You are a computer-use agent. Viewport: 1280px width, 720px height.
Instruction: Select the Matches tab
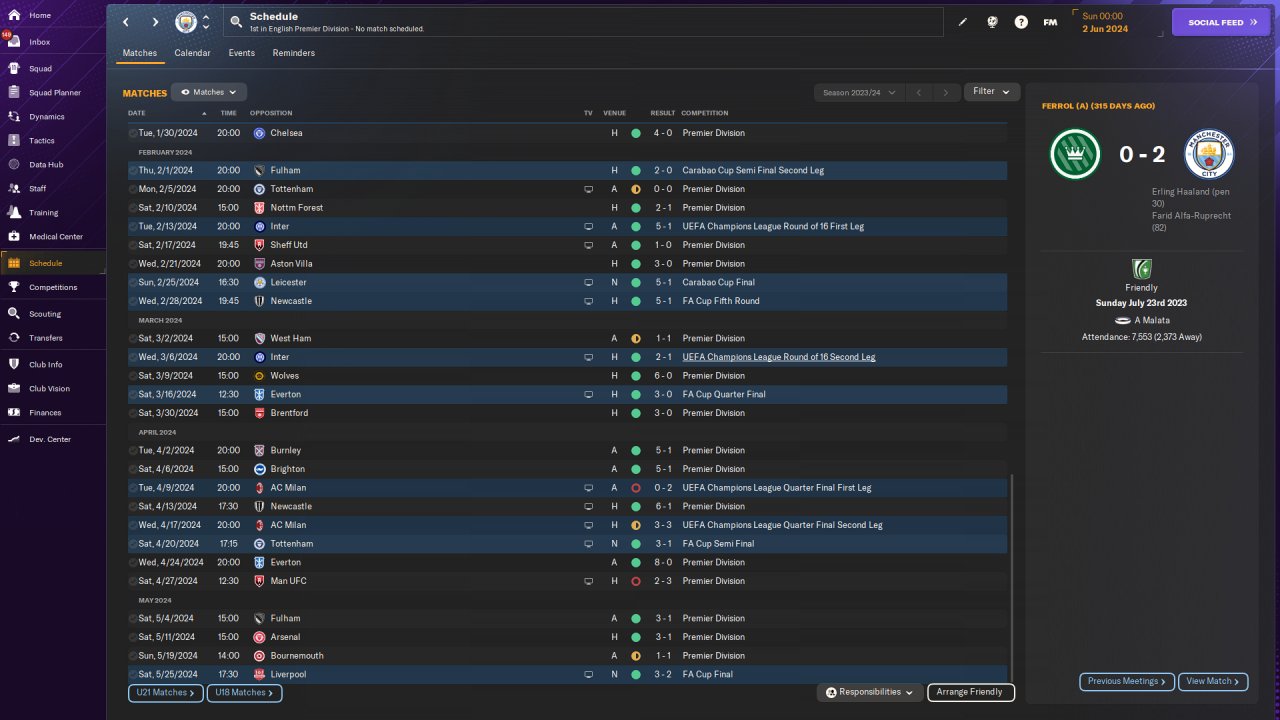(x=140, y=53)
